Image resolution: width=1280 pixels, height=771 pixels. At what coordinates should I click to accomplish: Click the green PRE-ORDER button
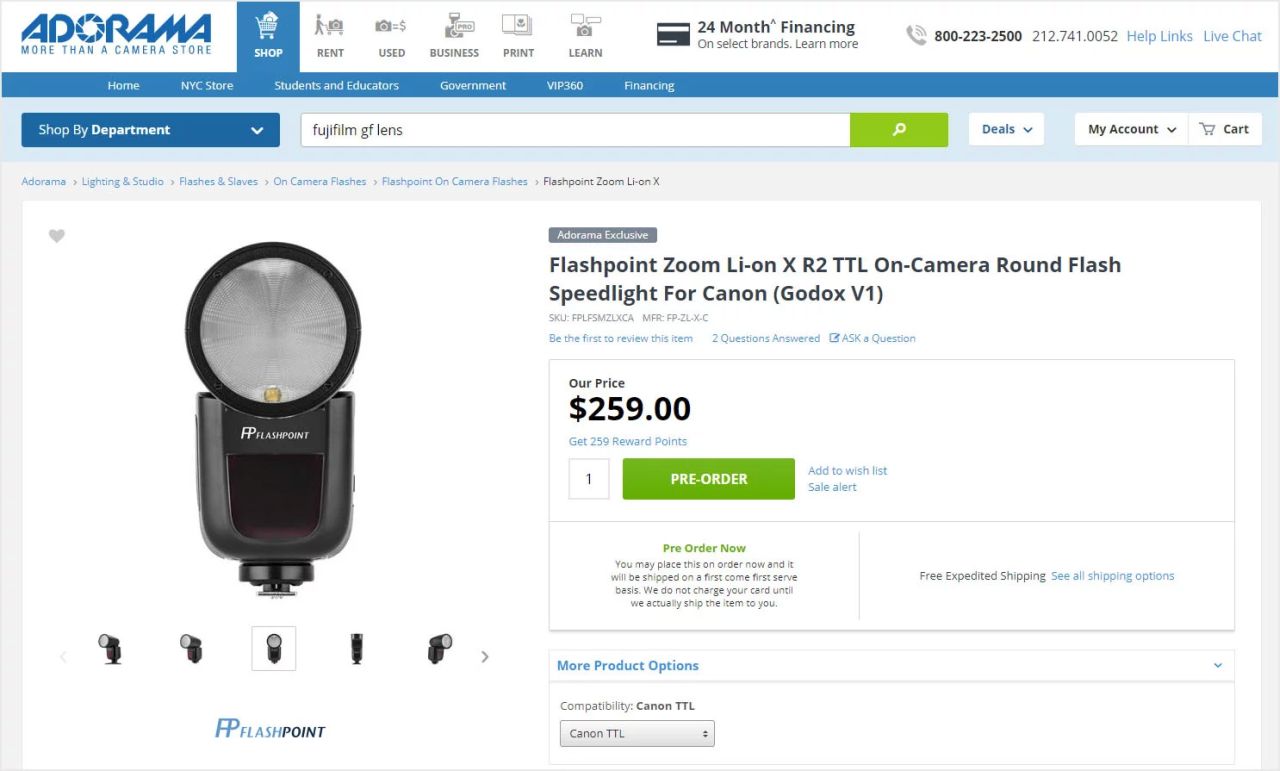[x=708, y=479]
